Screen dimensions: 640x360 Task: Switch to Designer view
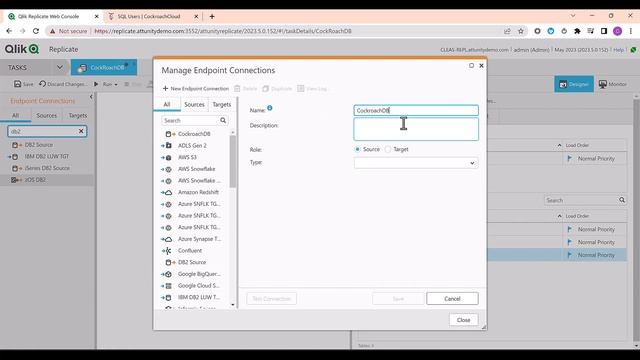tap(573, 84)
